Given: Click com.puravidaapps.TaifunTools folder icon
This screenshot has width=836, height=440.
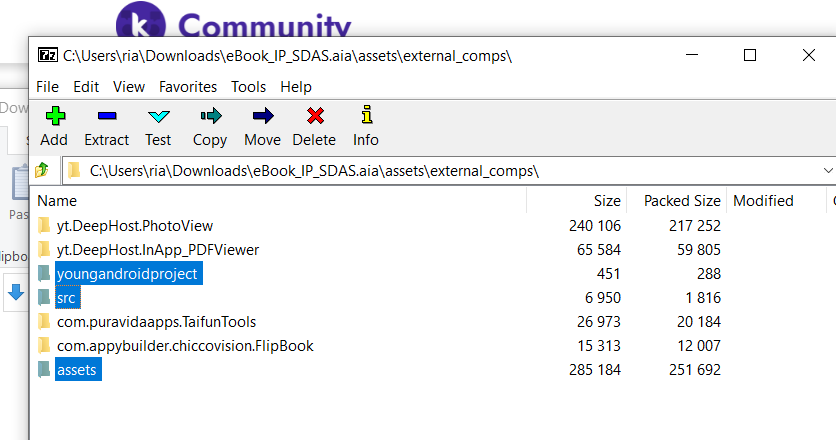Looking at the screenshot, I should tap(44, 322).
